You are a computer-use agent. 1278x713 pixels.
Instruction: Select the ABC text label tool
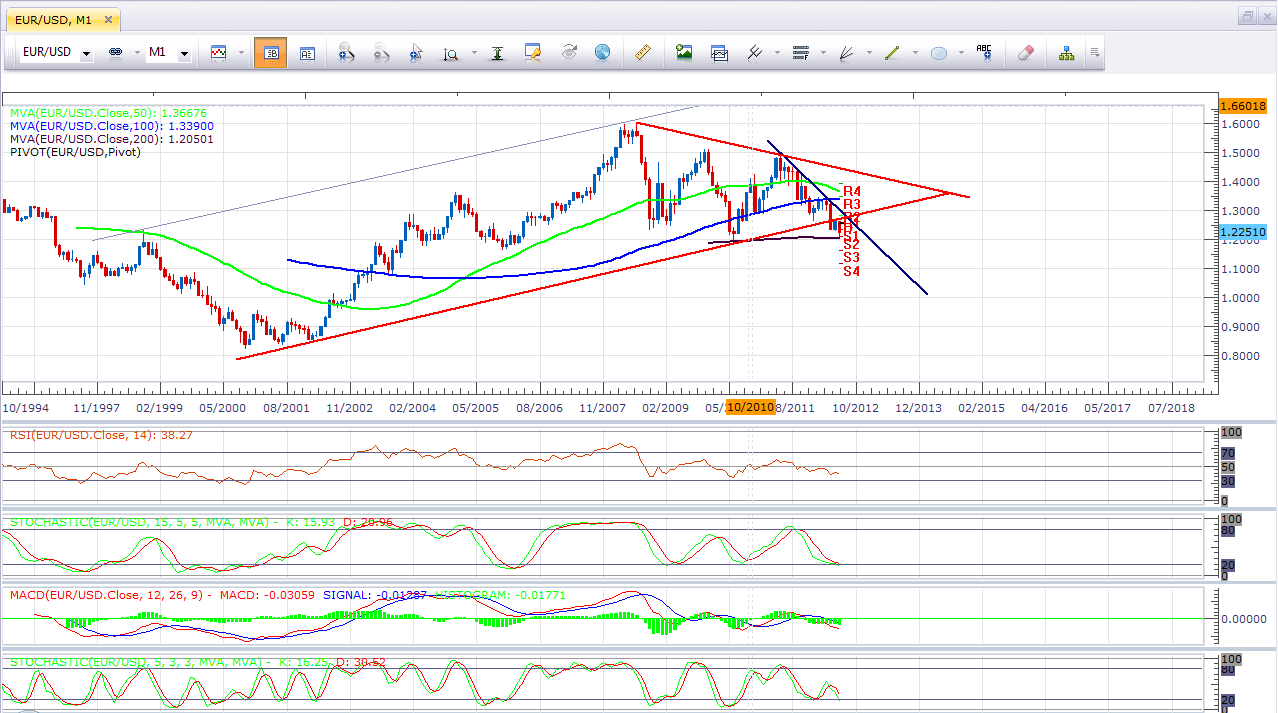(985, 53)
